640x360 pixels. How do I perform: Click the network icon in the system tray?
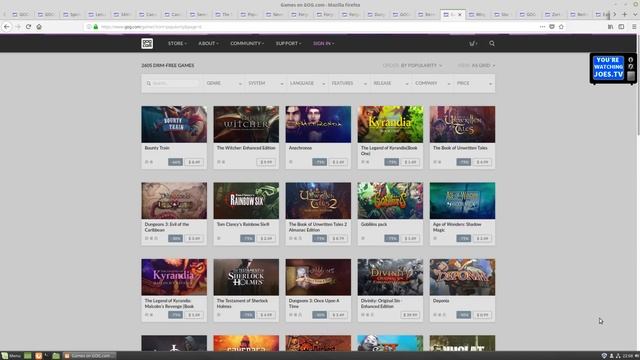click(x=618, y=356)
